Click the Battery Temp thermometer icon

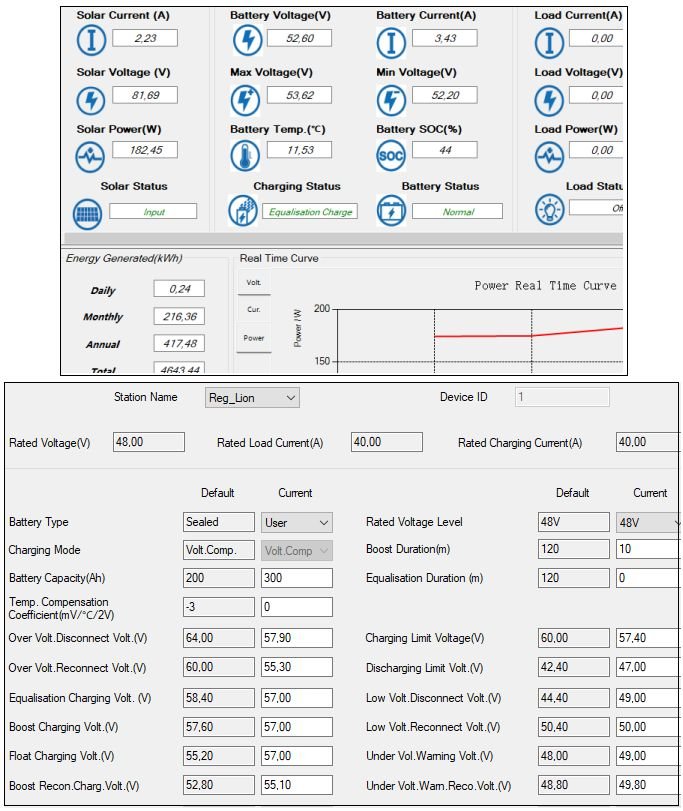pyautogui.click(x=245, y=156)
